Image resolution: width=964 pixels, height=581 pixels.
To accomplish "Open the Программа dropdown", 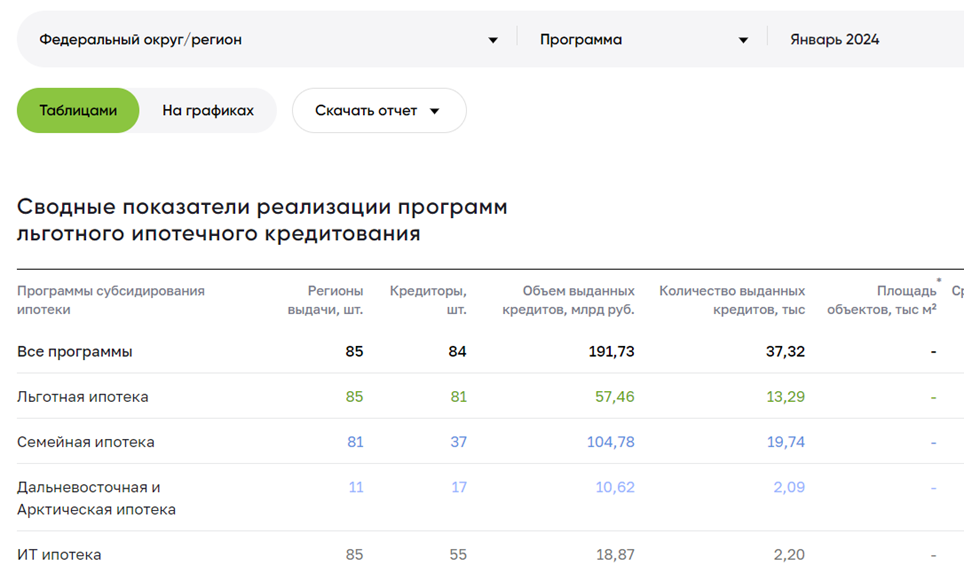I will tap(643, 39).
